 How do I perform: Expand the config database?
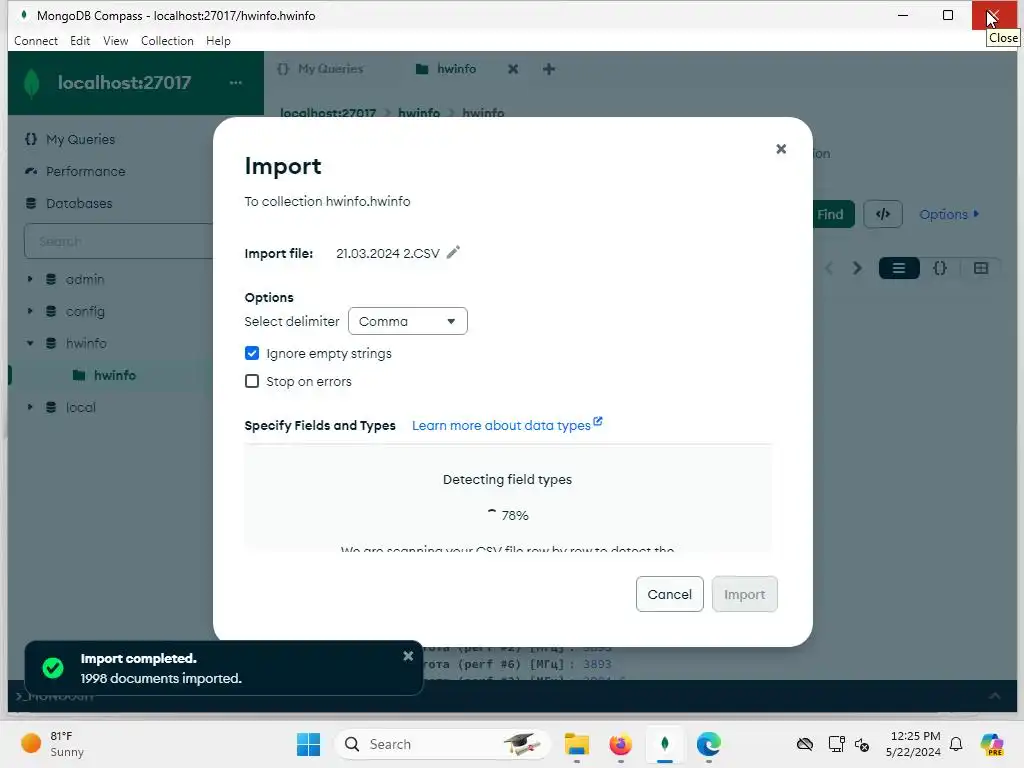coord(29,311)
